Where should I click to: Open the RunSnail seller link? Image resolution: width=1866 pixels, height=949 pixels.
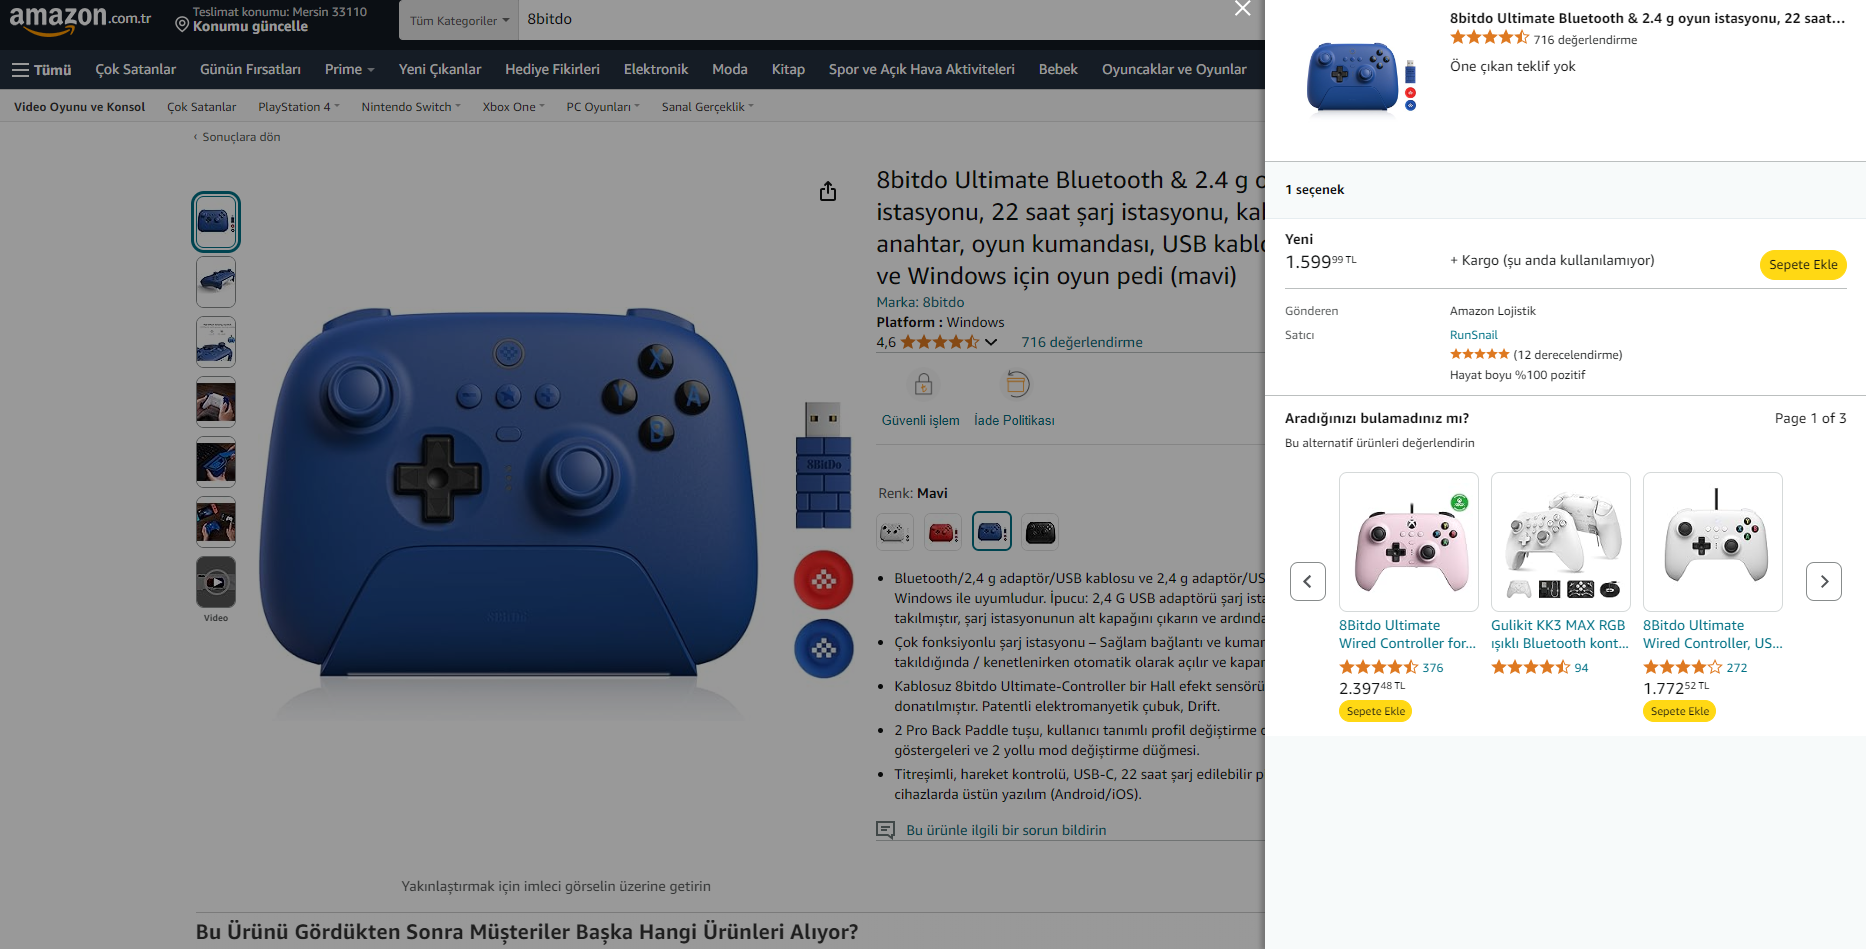click(1474, 335)
